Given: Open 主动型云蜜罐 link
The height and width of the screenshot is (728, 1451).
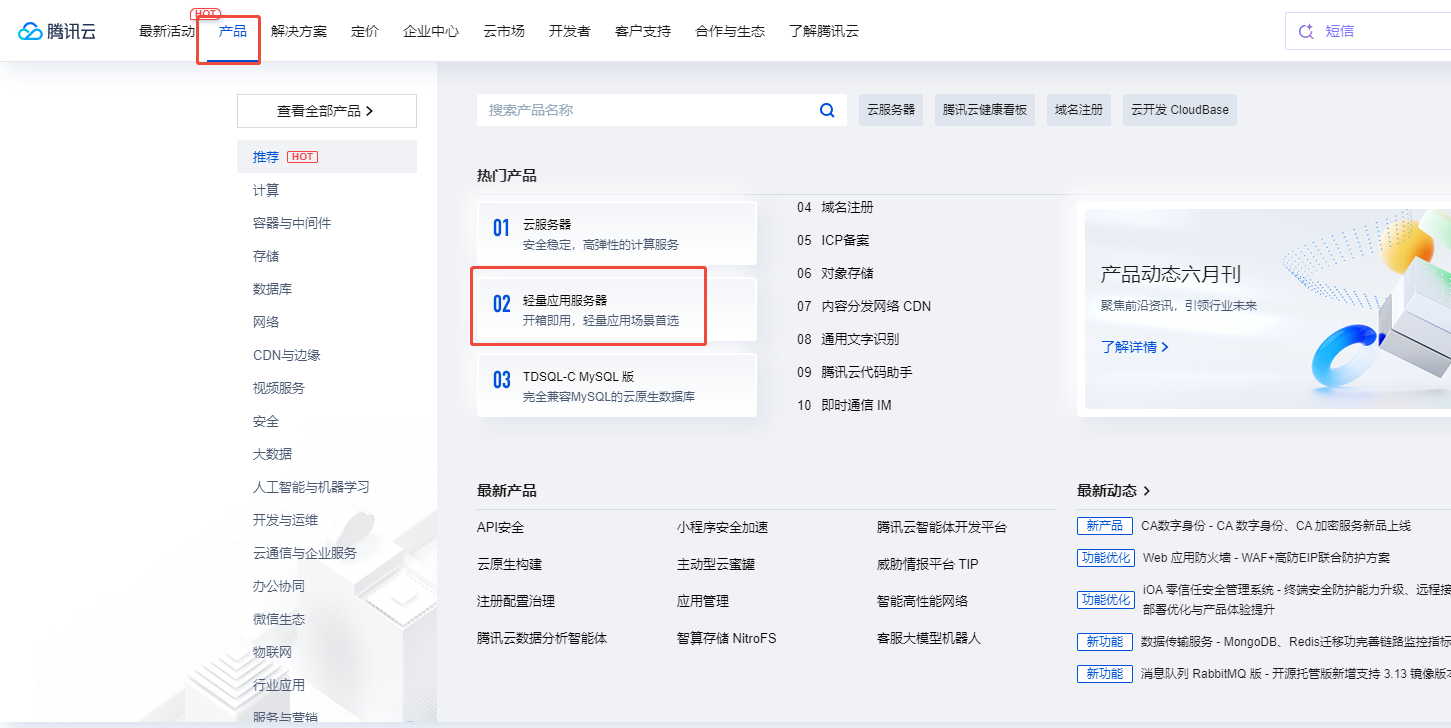Looking at the screenshot, I should coord(716,564).
